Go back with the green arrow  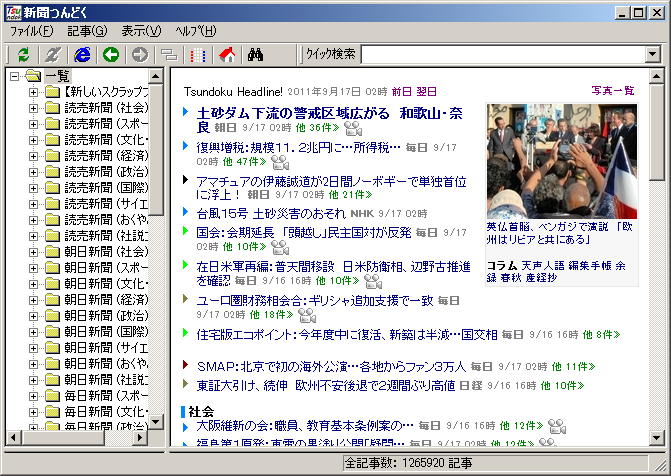(111, 55)
